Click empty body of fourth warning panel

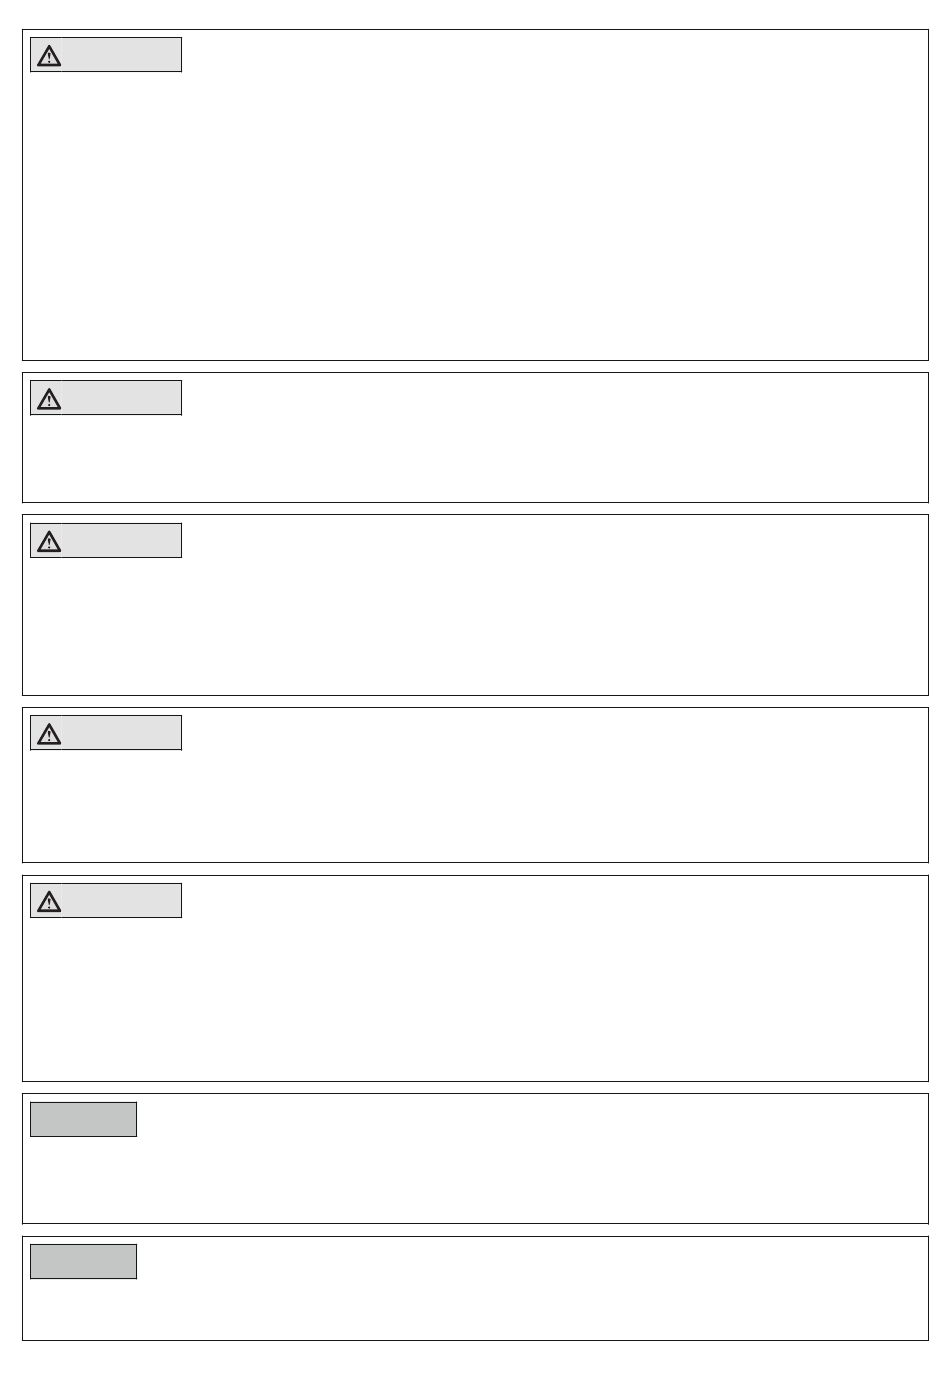tap(475, 800)
